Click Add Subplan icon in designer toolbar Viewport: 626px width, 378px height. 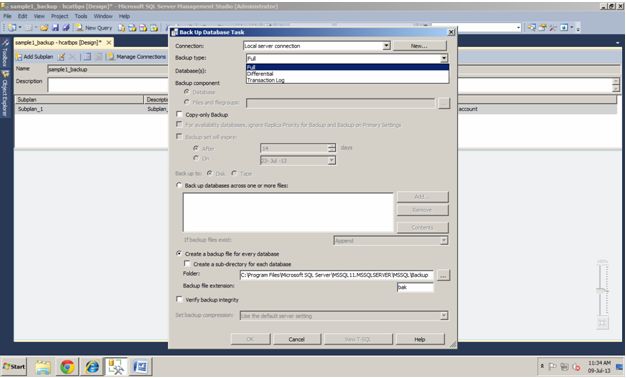coord(34,57)
